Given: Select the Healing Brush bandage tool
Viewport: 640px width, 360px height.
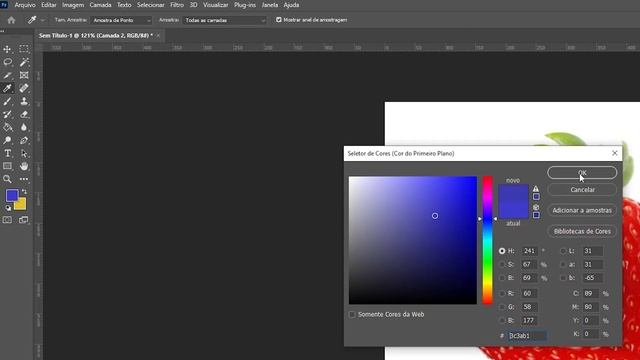Looking at the screenshot, I should tap(24, 88).
